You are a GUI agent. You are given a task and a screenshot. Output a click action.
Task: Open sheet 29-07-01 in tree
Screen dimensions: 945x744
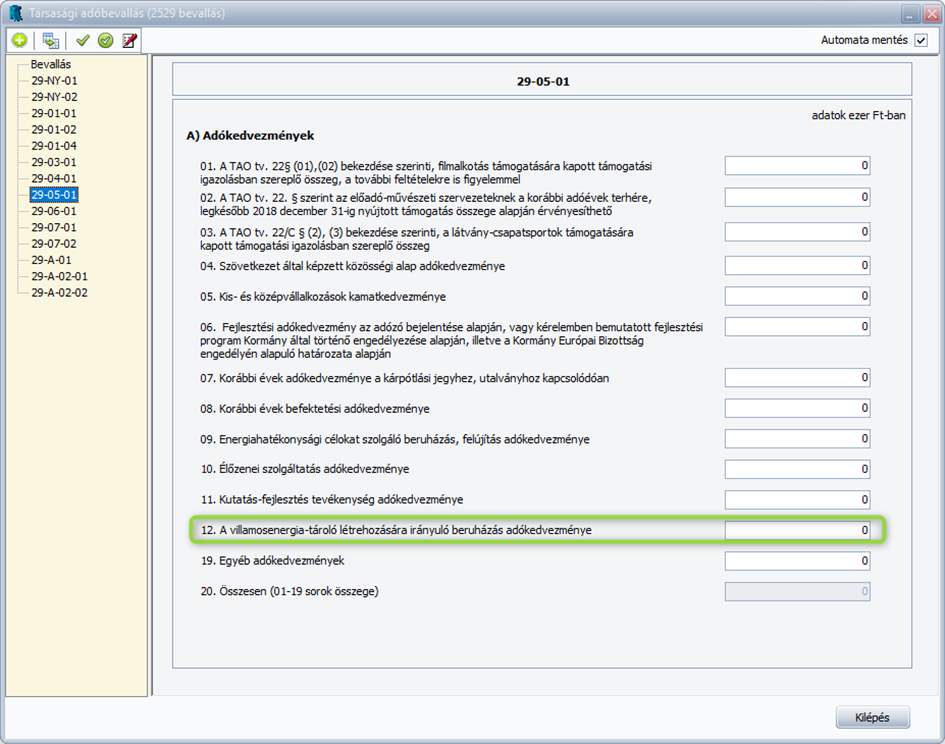click(54, 227)
